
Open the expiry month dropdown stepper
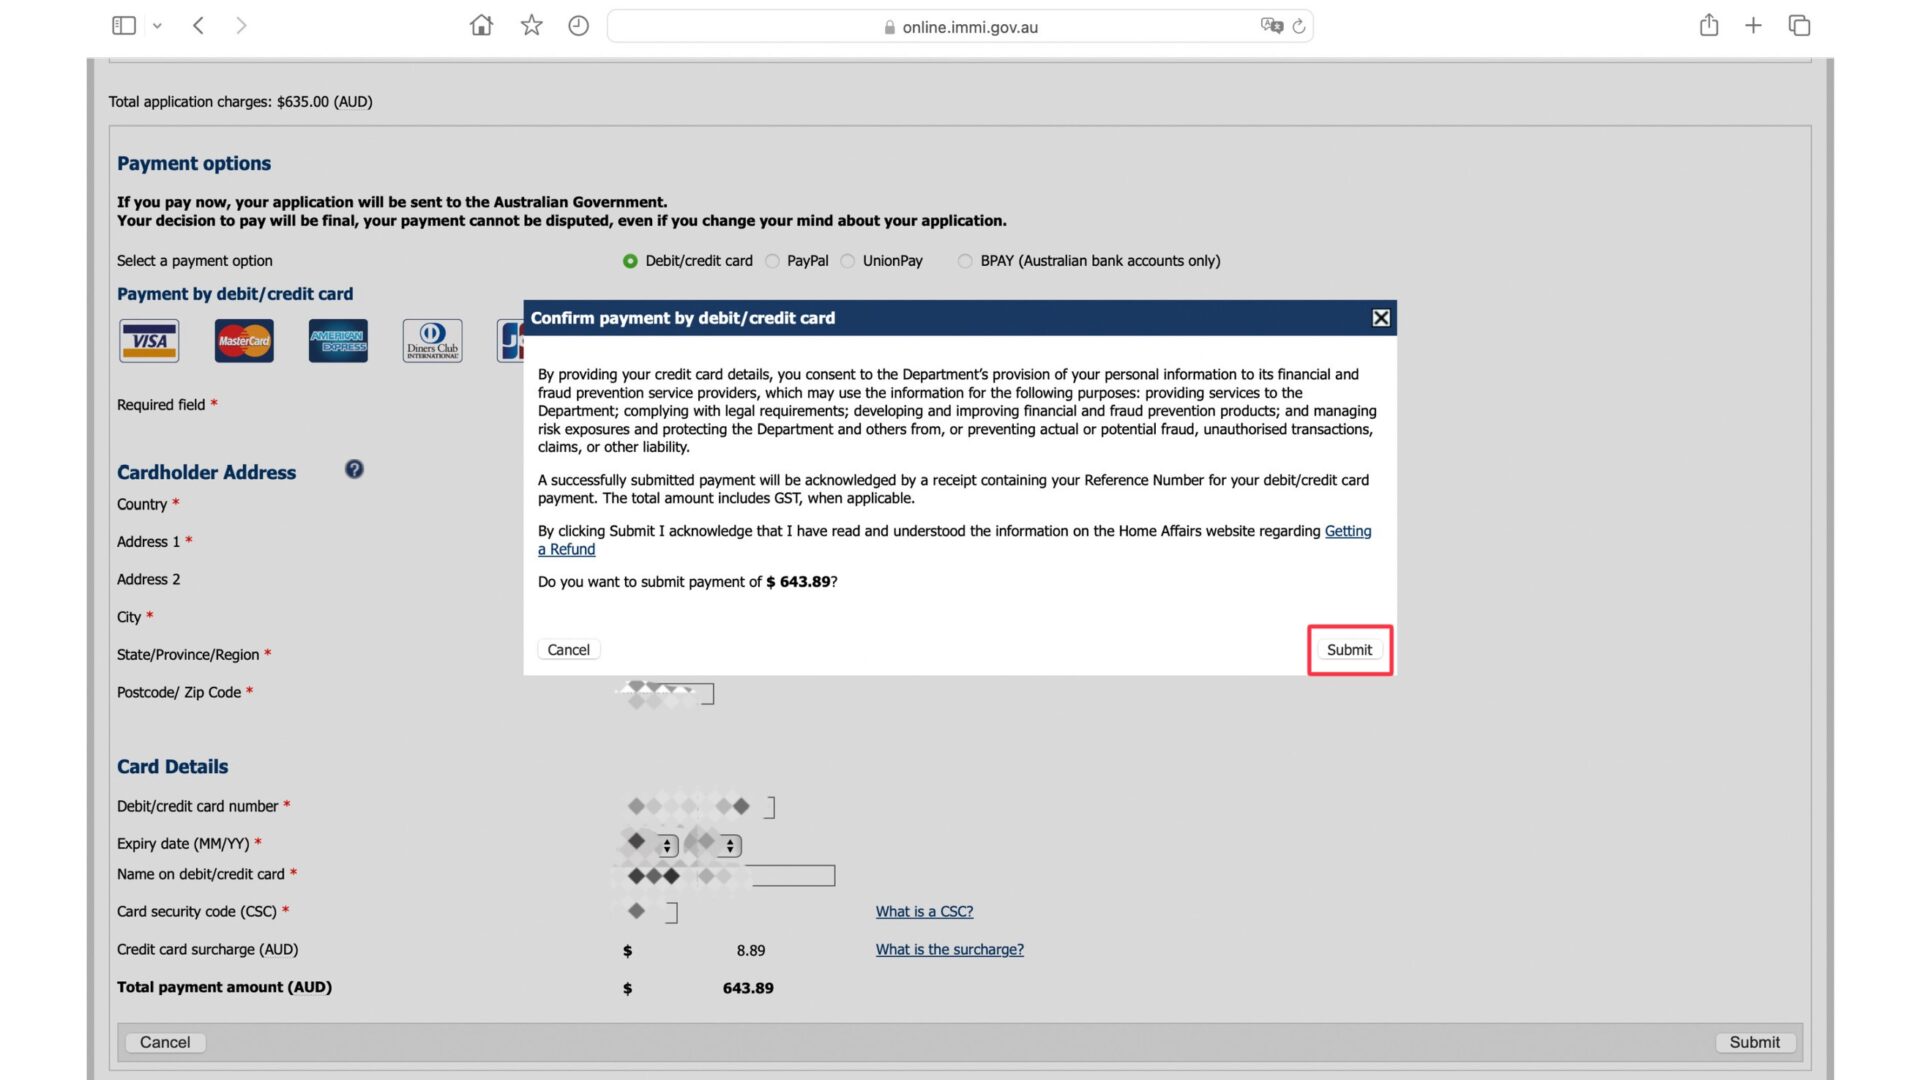click(667, 846)
